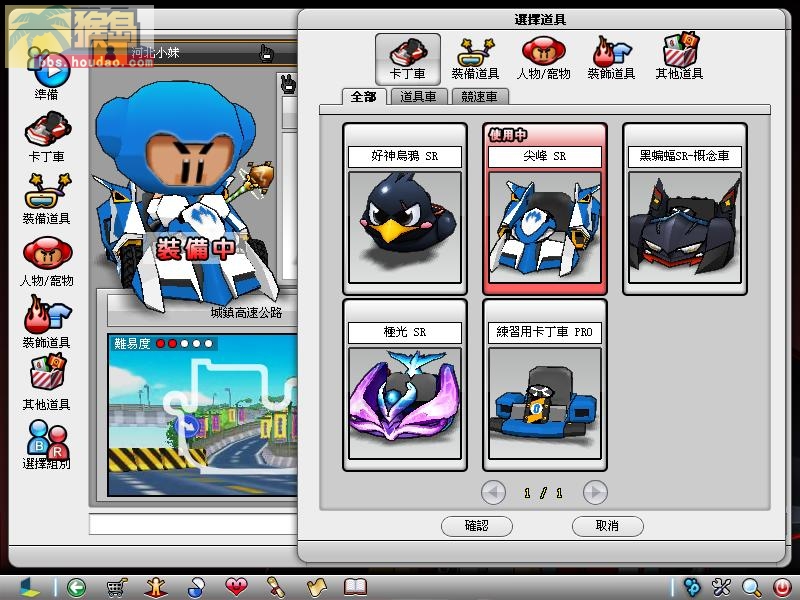The image size is (800, 600).
Task: Choose the 尖峰 SR kart card
Action: click(544, 209)
